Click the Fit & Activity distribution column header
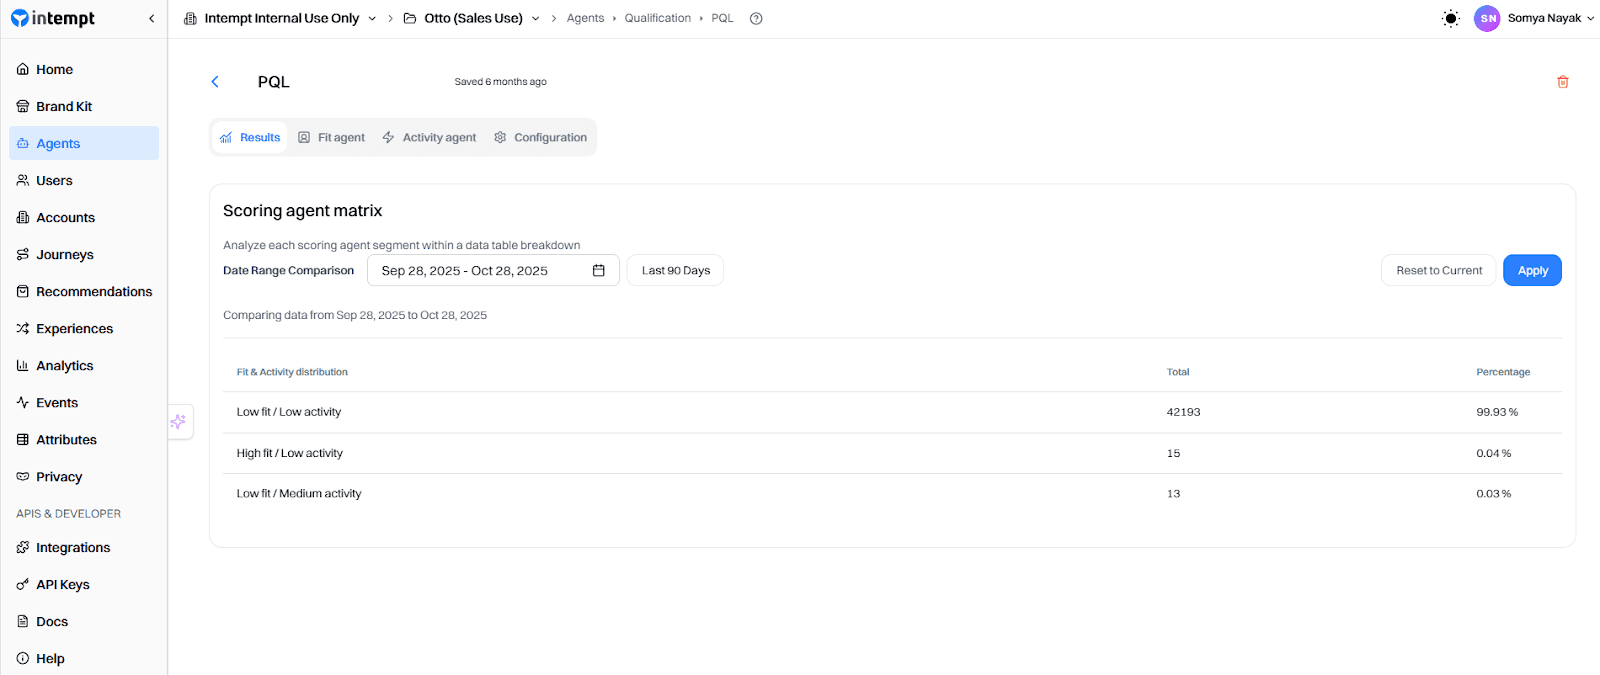 292,372
